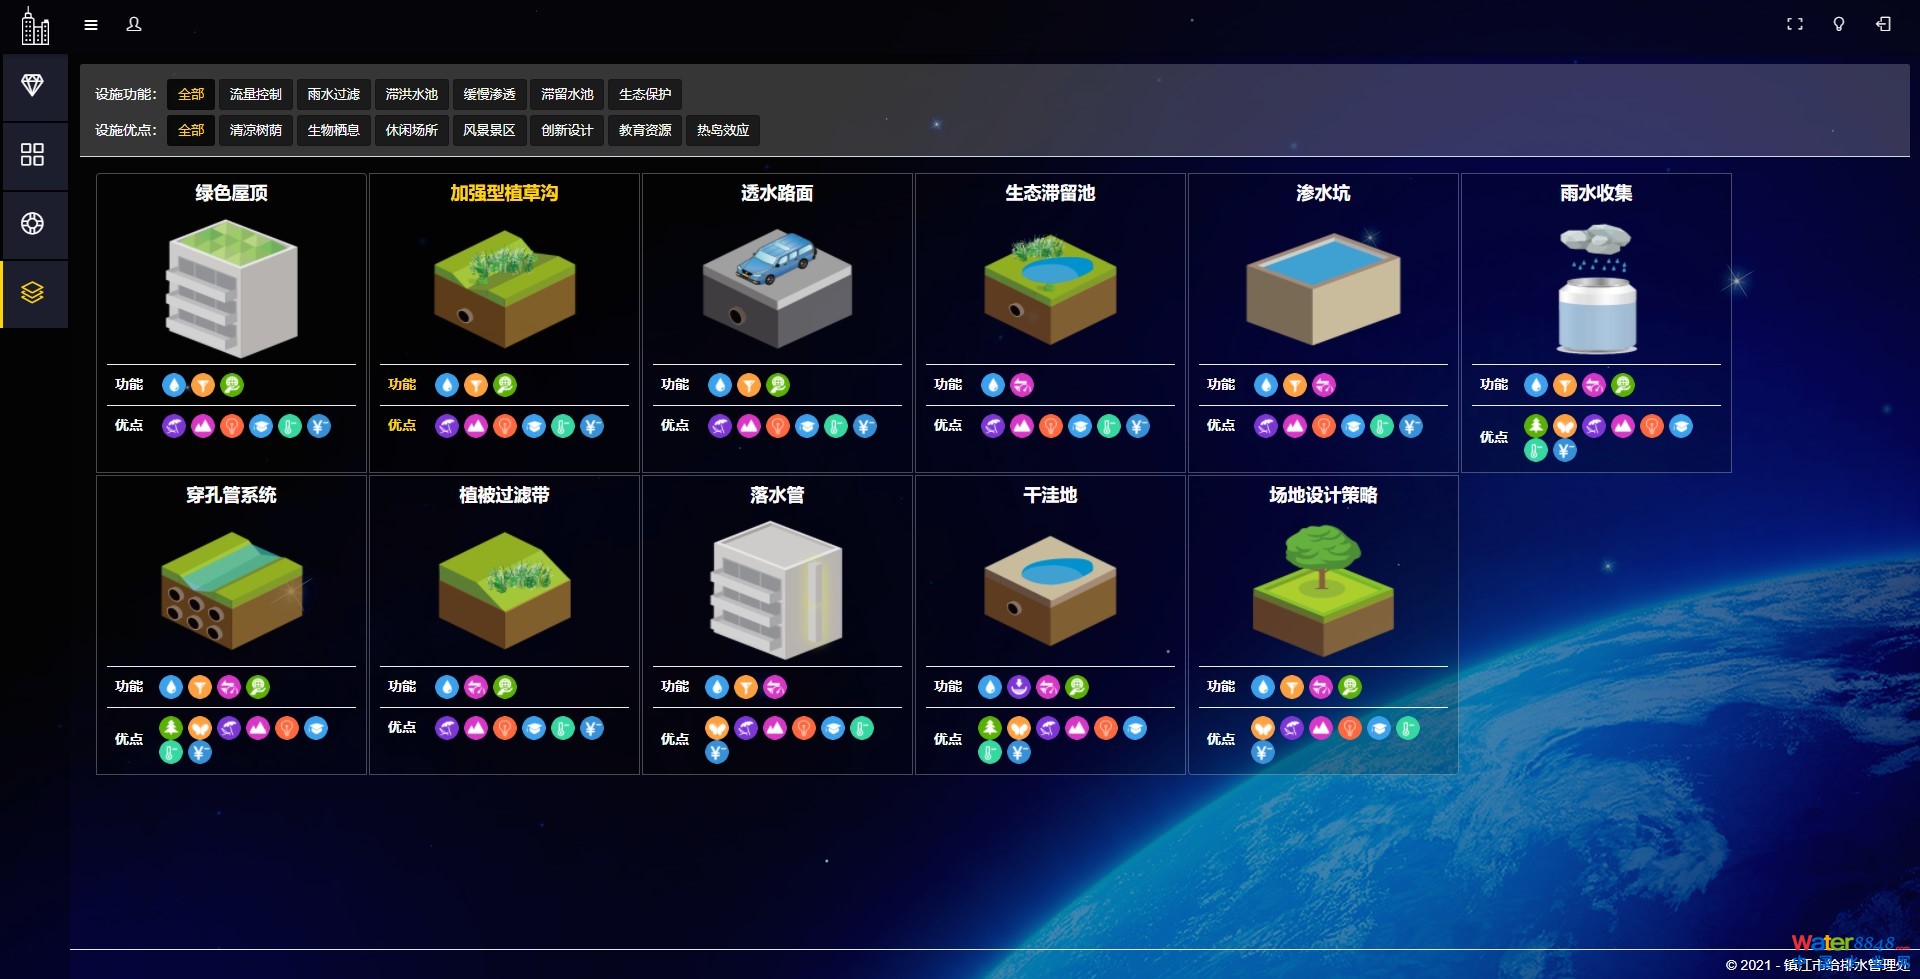1920x979 pixels.
Task: Toggle the 热岛效应 advantage filter
Action: (723, 130)
